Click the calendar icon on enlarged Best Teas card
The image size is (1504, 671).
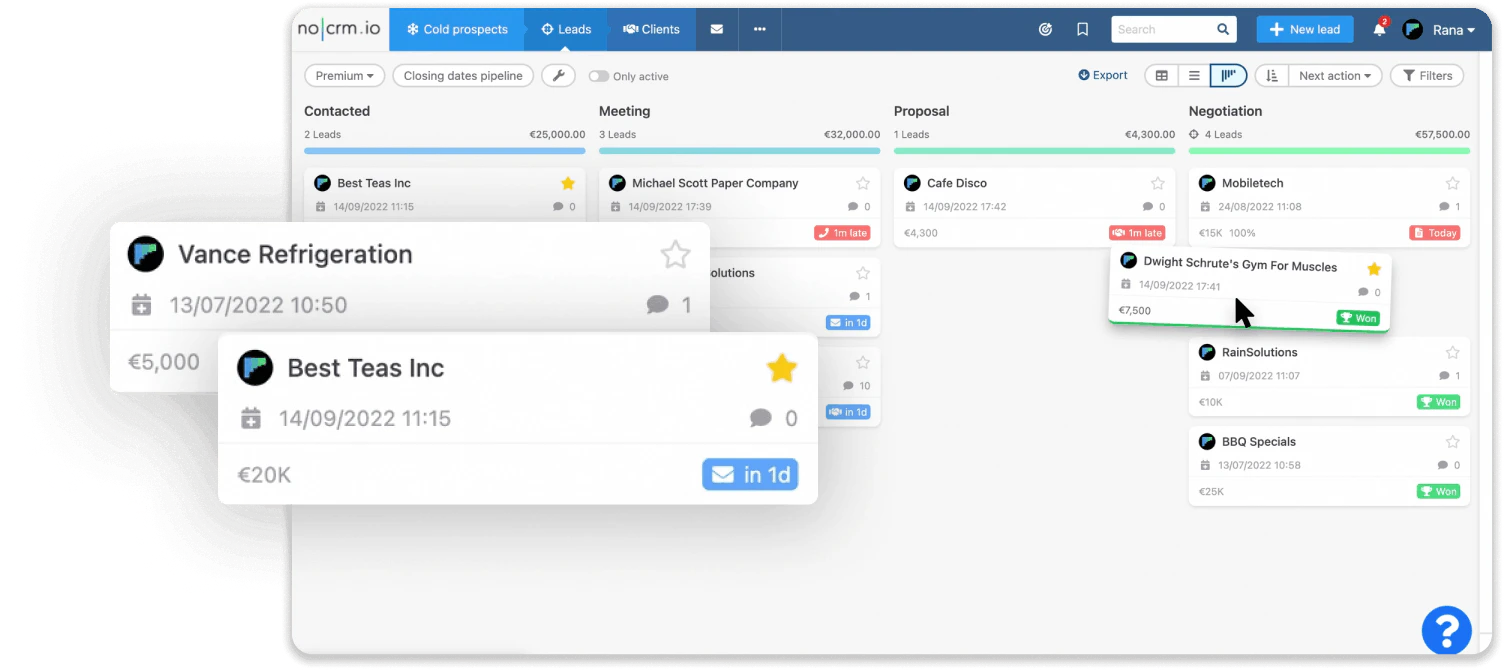point(251,419)
